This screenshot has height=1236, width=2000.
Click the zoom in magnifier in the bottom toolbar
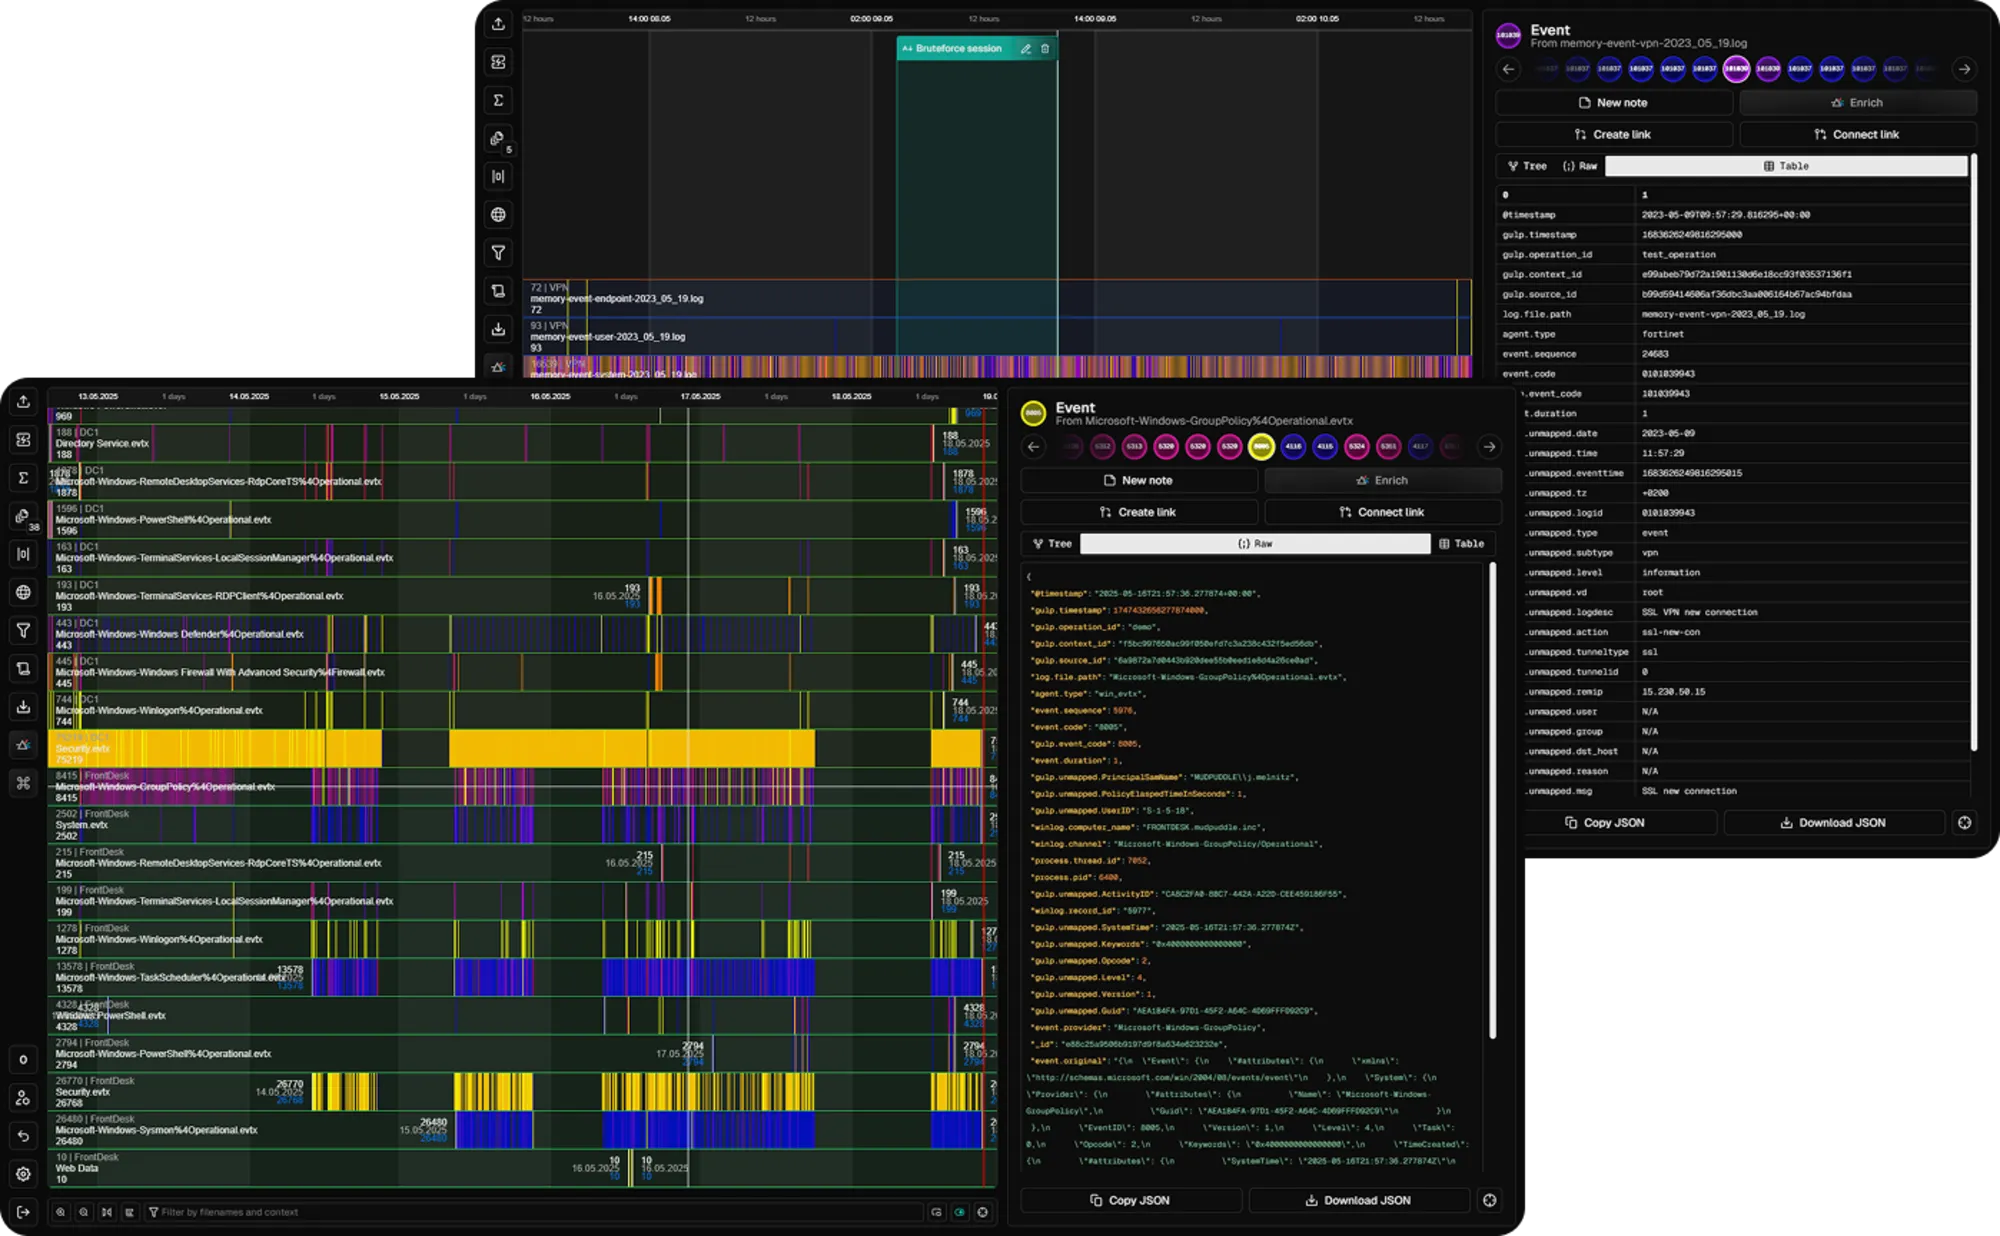[61, 1212]
